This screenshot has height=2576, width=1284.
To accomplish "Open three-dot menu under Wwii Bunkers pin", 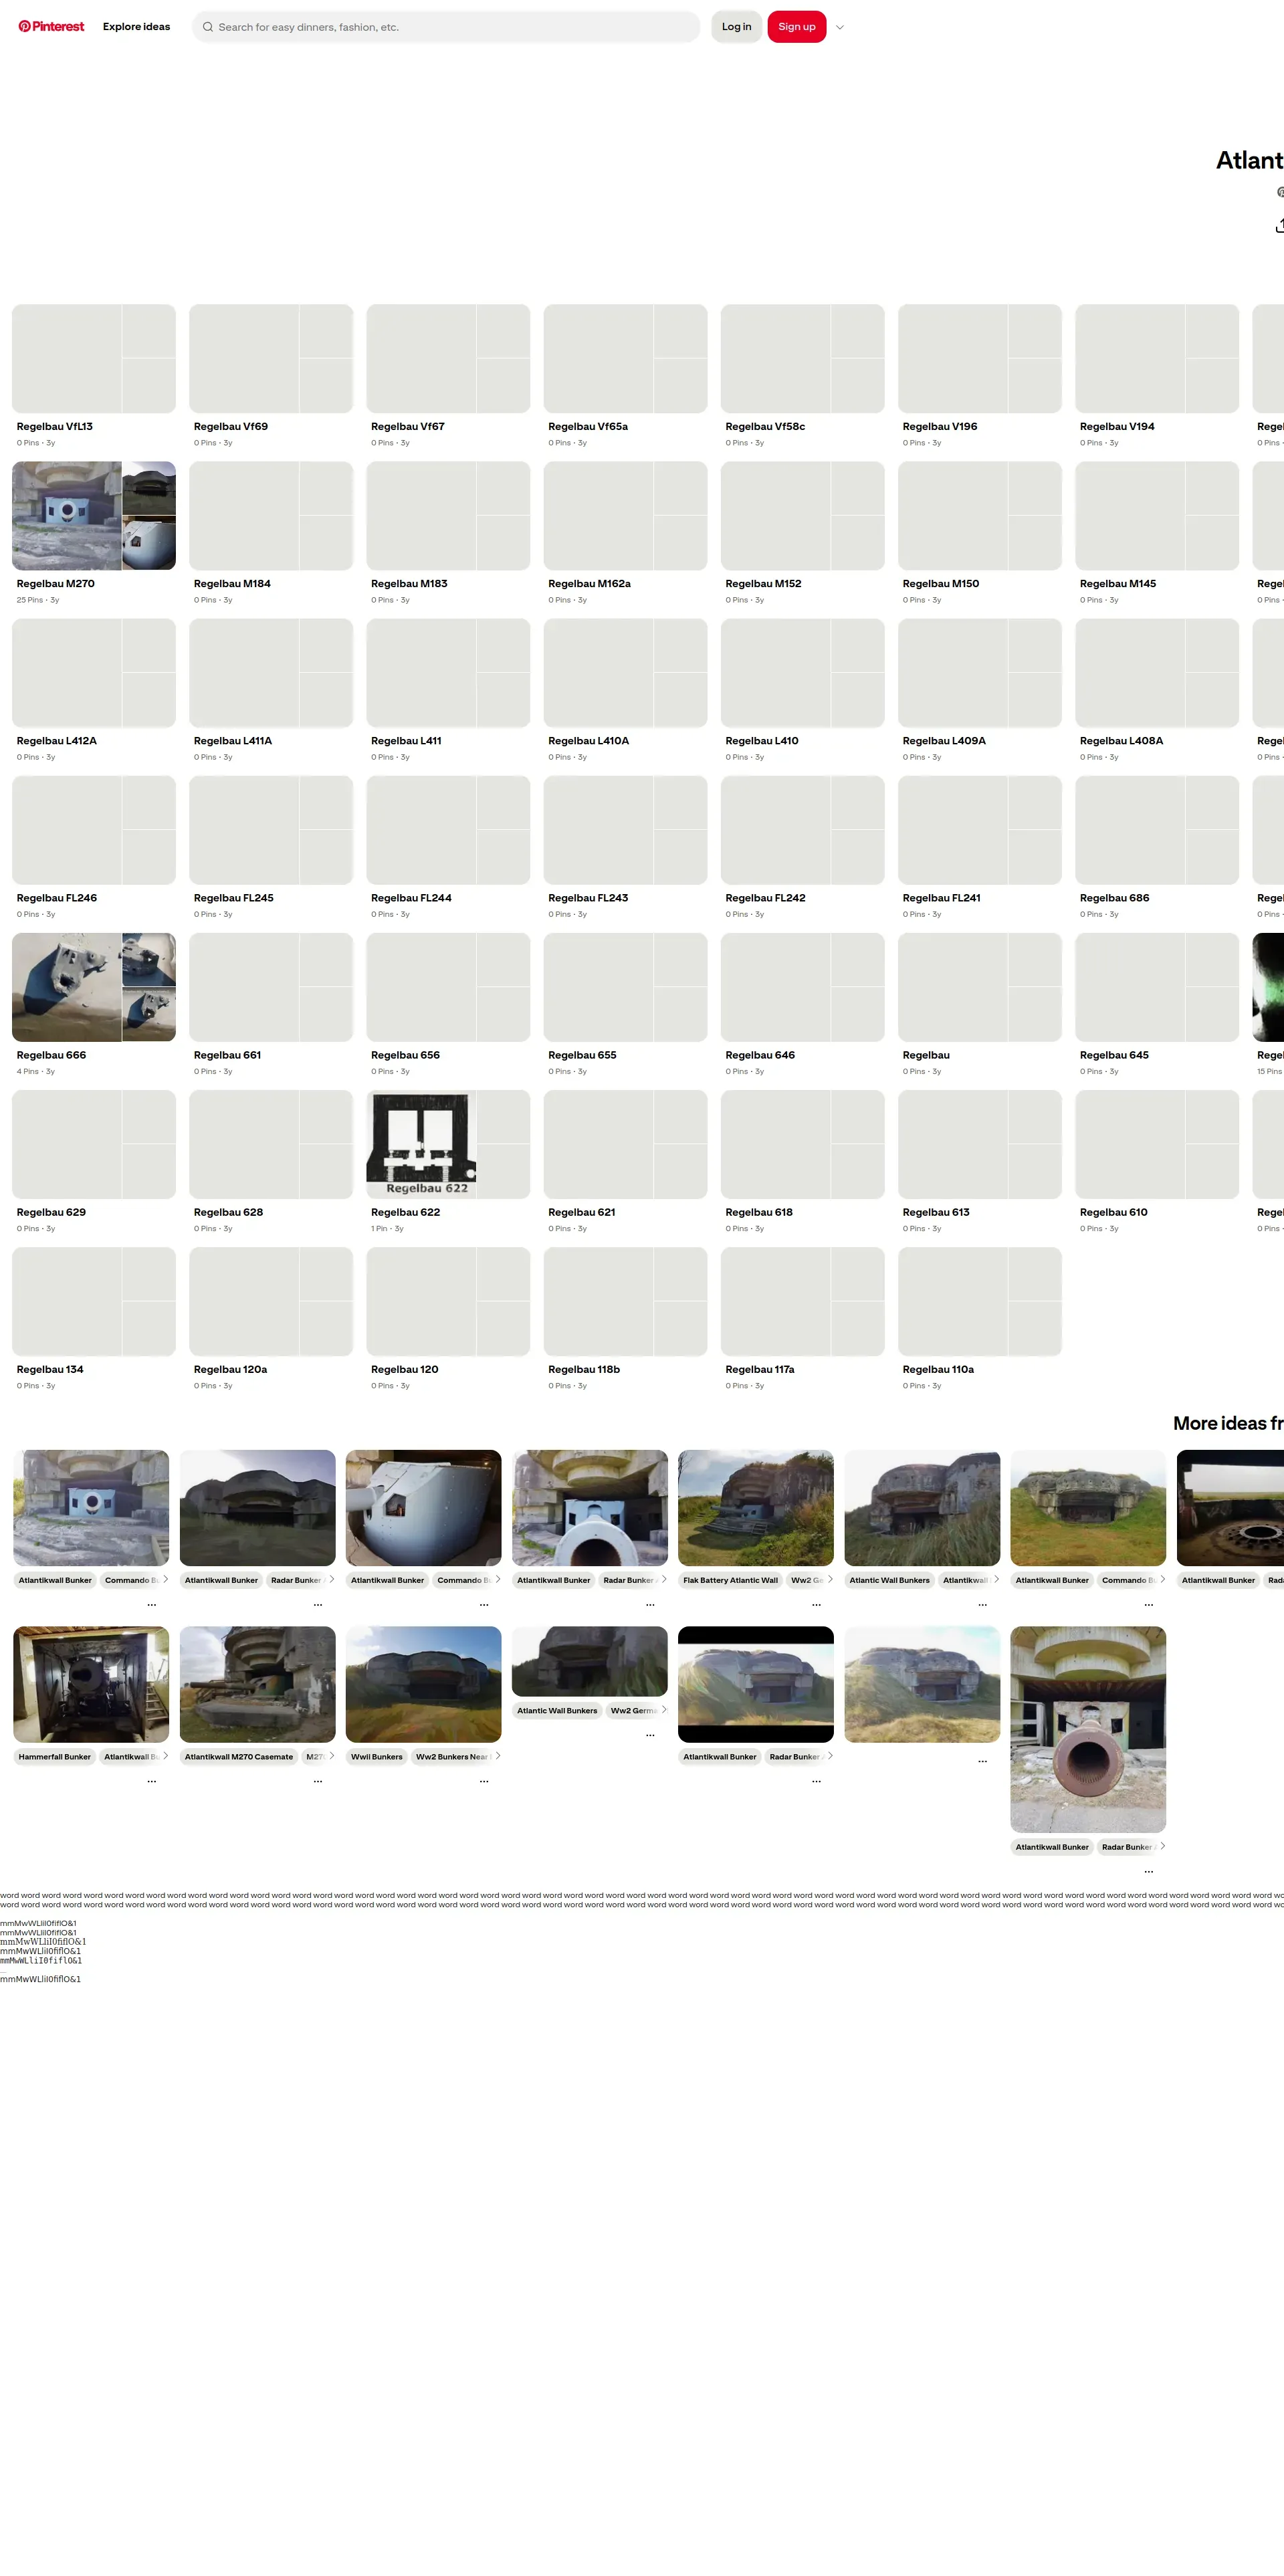I will pos(484,1781).
